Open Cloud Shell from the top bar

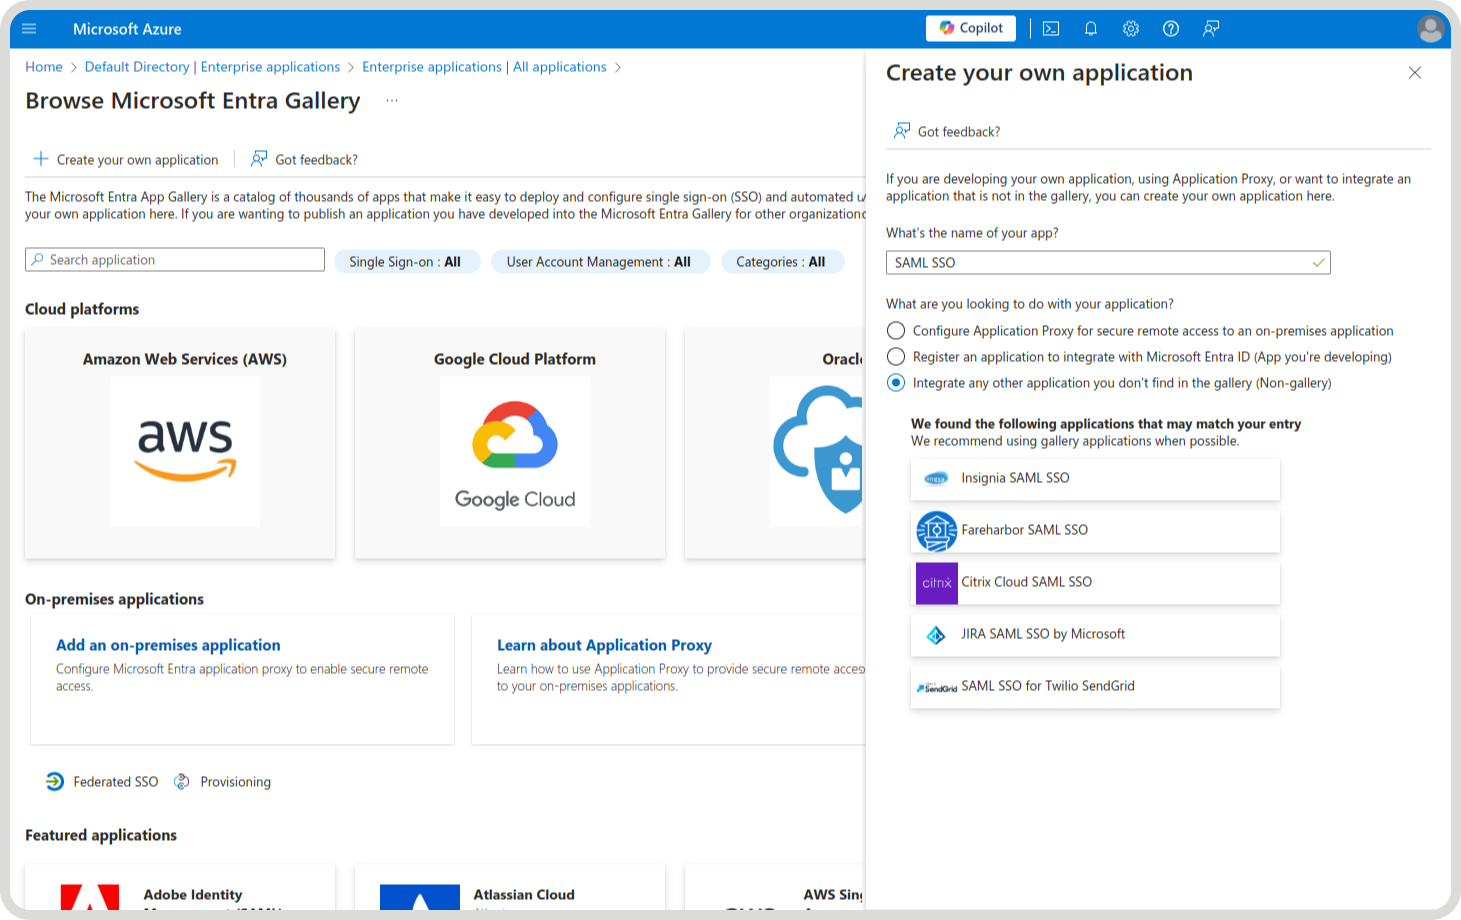(x=1051, y=29)
